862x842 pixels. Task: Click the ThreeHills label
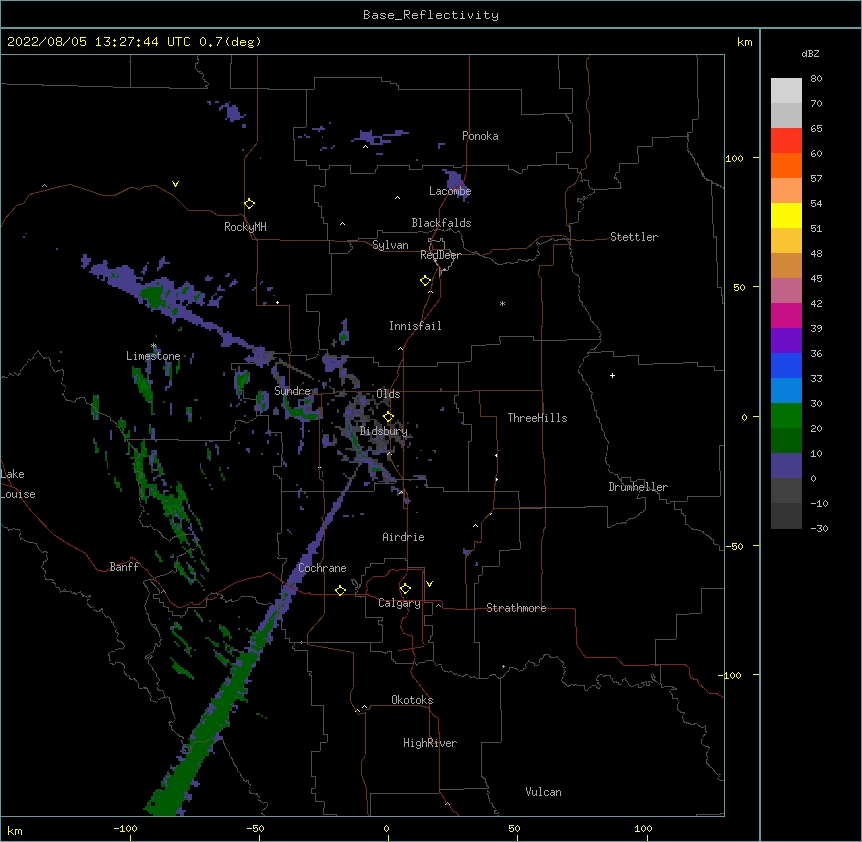pyautogui.click(x=537, y=418)
